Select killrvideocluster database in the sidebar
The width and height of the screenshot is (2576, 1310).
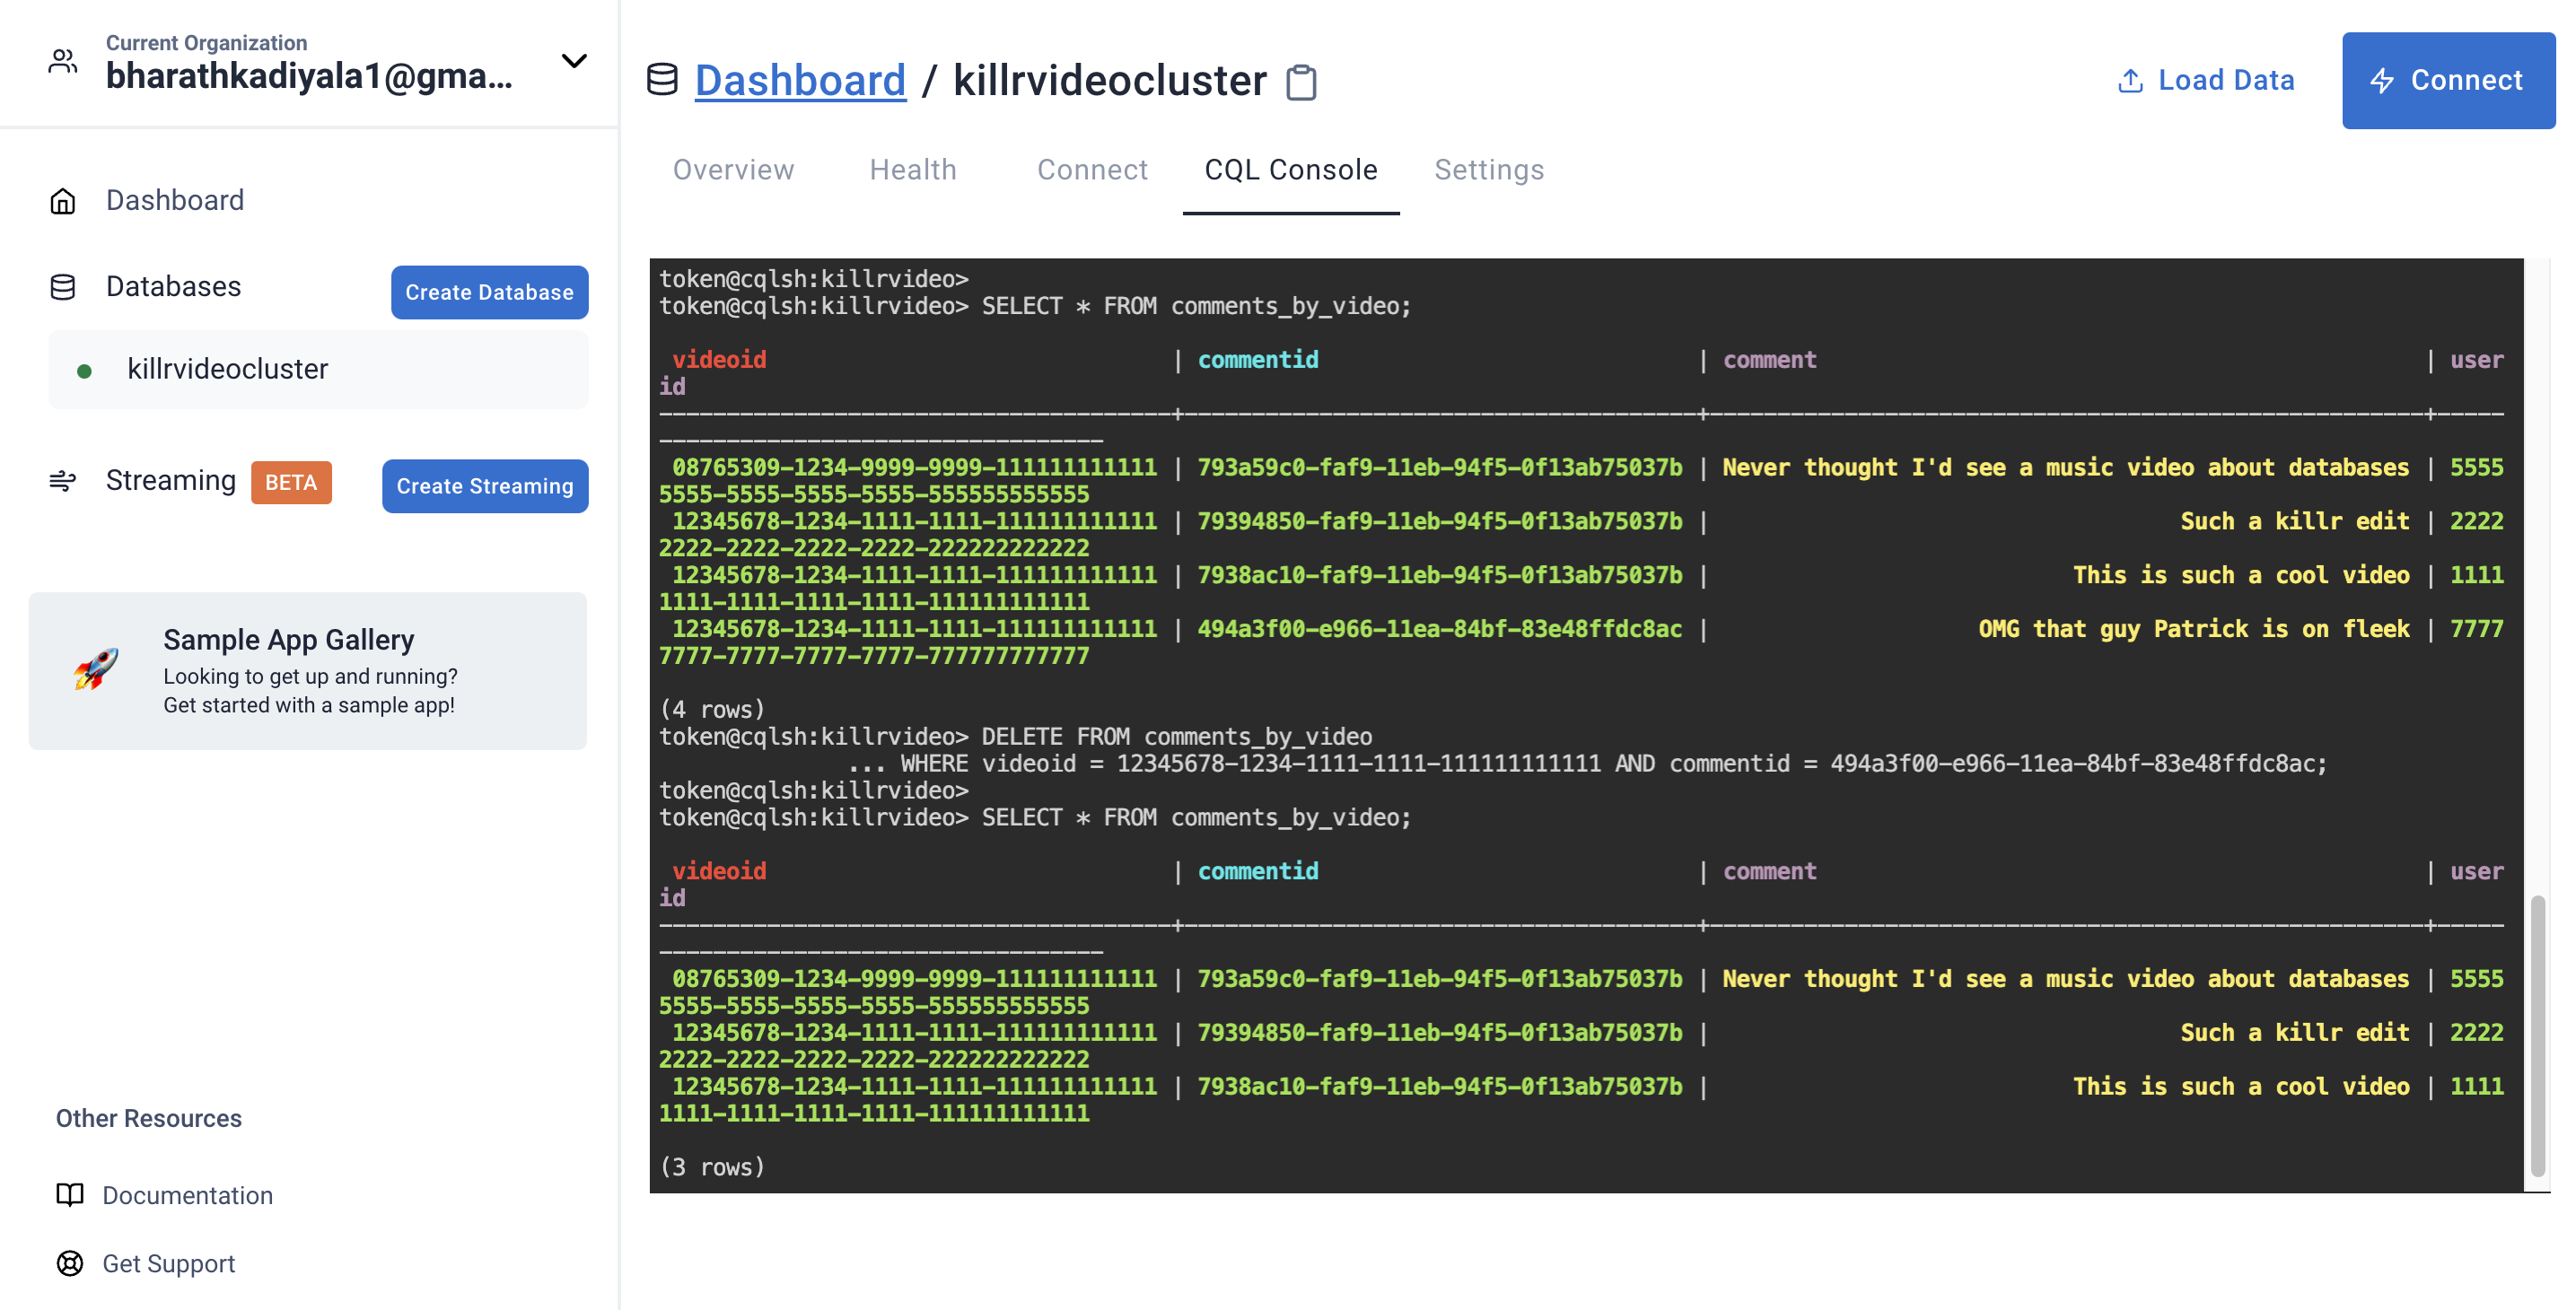click(228, 369)
